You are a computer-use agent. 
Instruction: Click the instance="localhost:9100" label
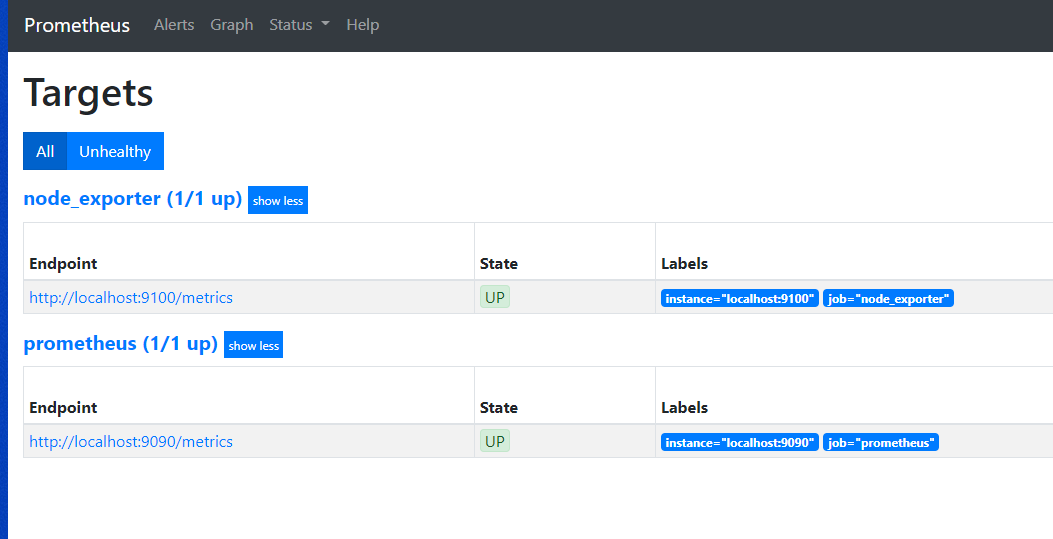coord(740,299)
